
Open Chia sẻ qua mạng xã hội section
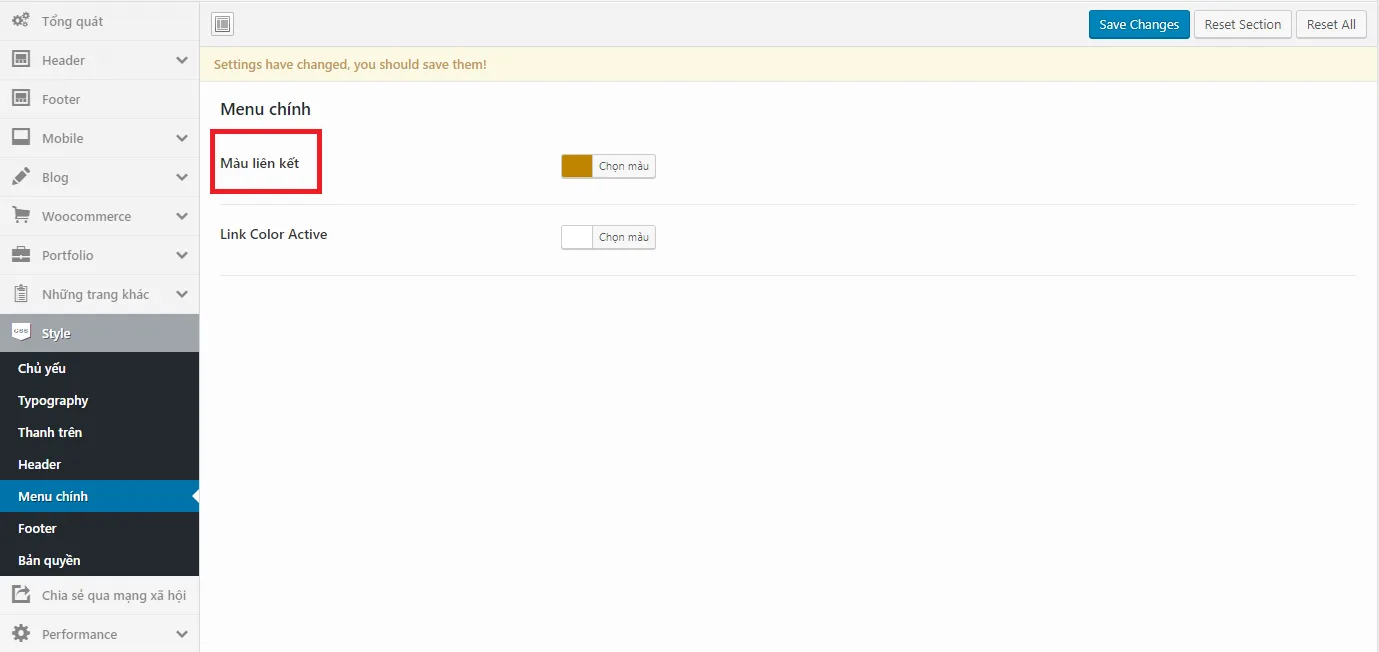click(x=99, y=595)
